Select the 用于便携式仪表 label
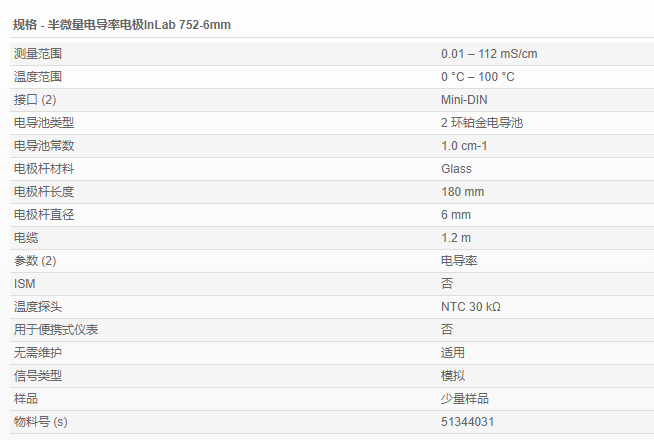The image size is (654, 440). 56,330
